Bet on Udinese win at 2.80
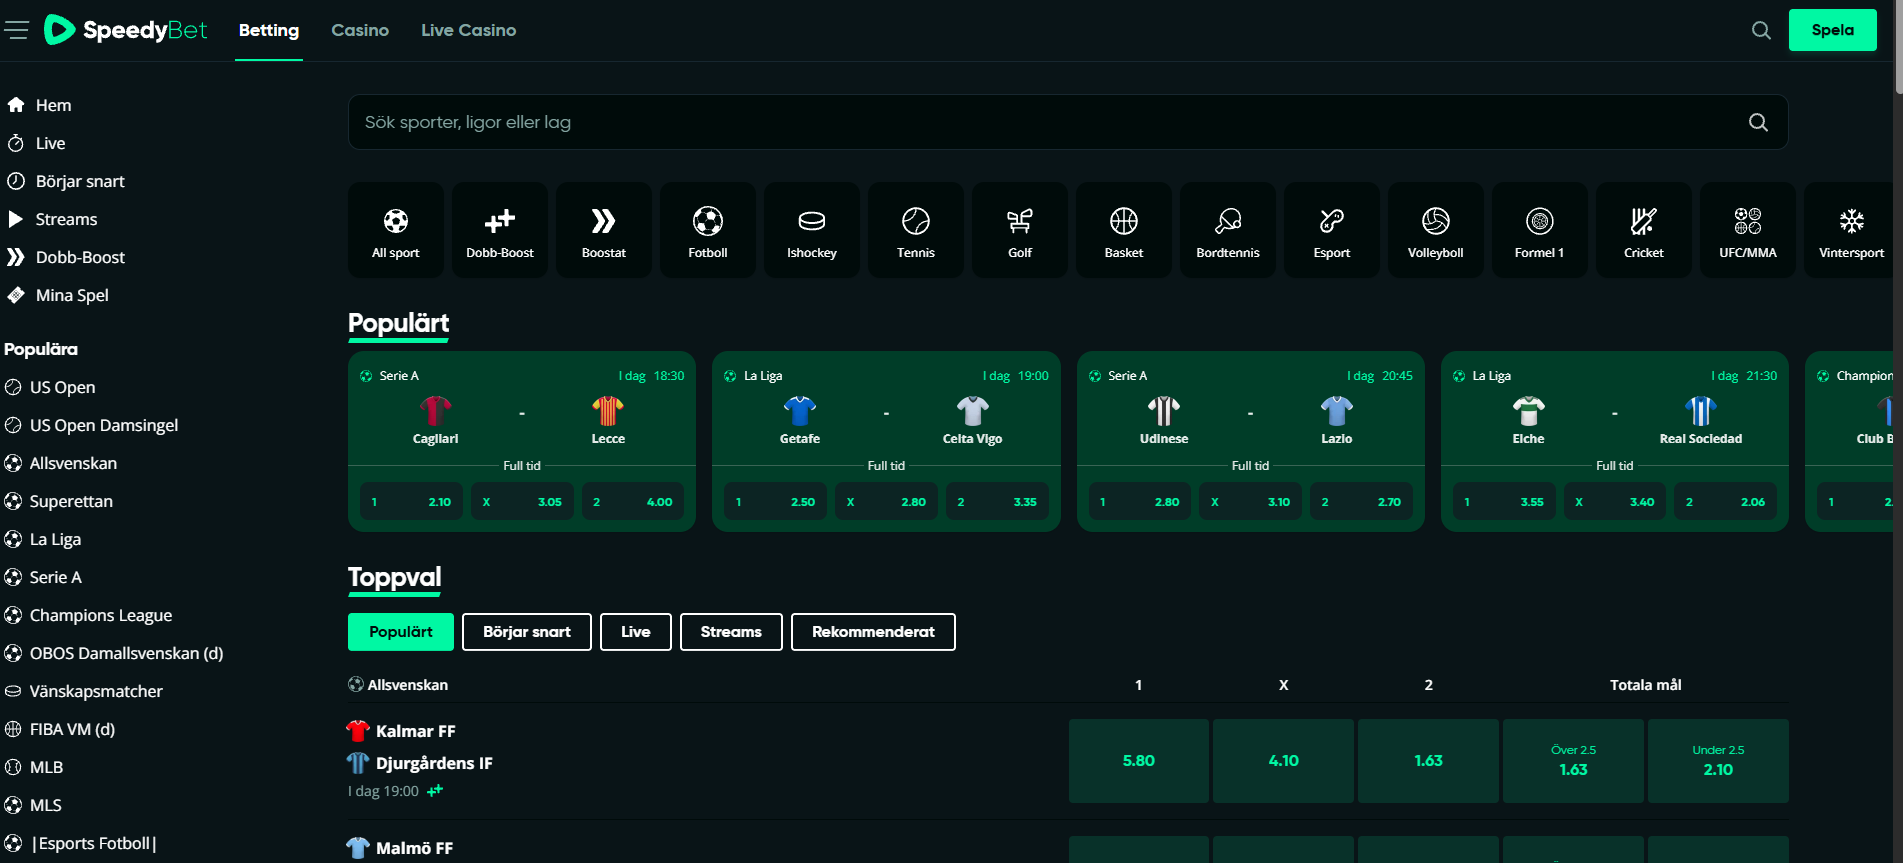1903x863 pixels. (1140, 502)
